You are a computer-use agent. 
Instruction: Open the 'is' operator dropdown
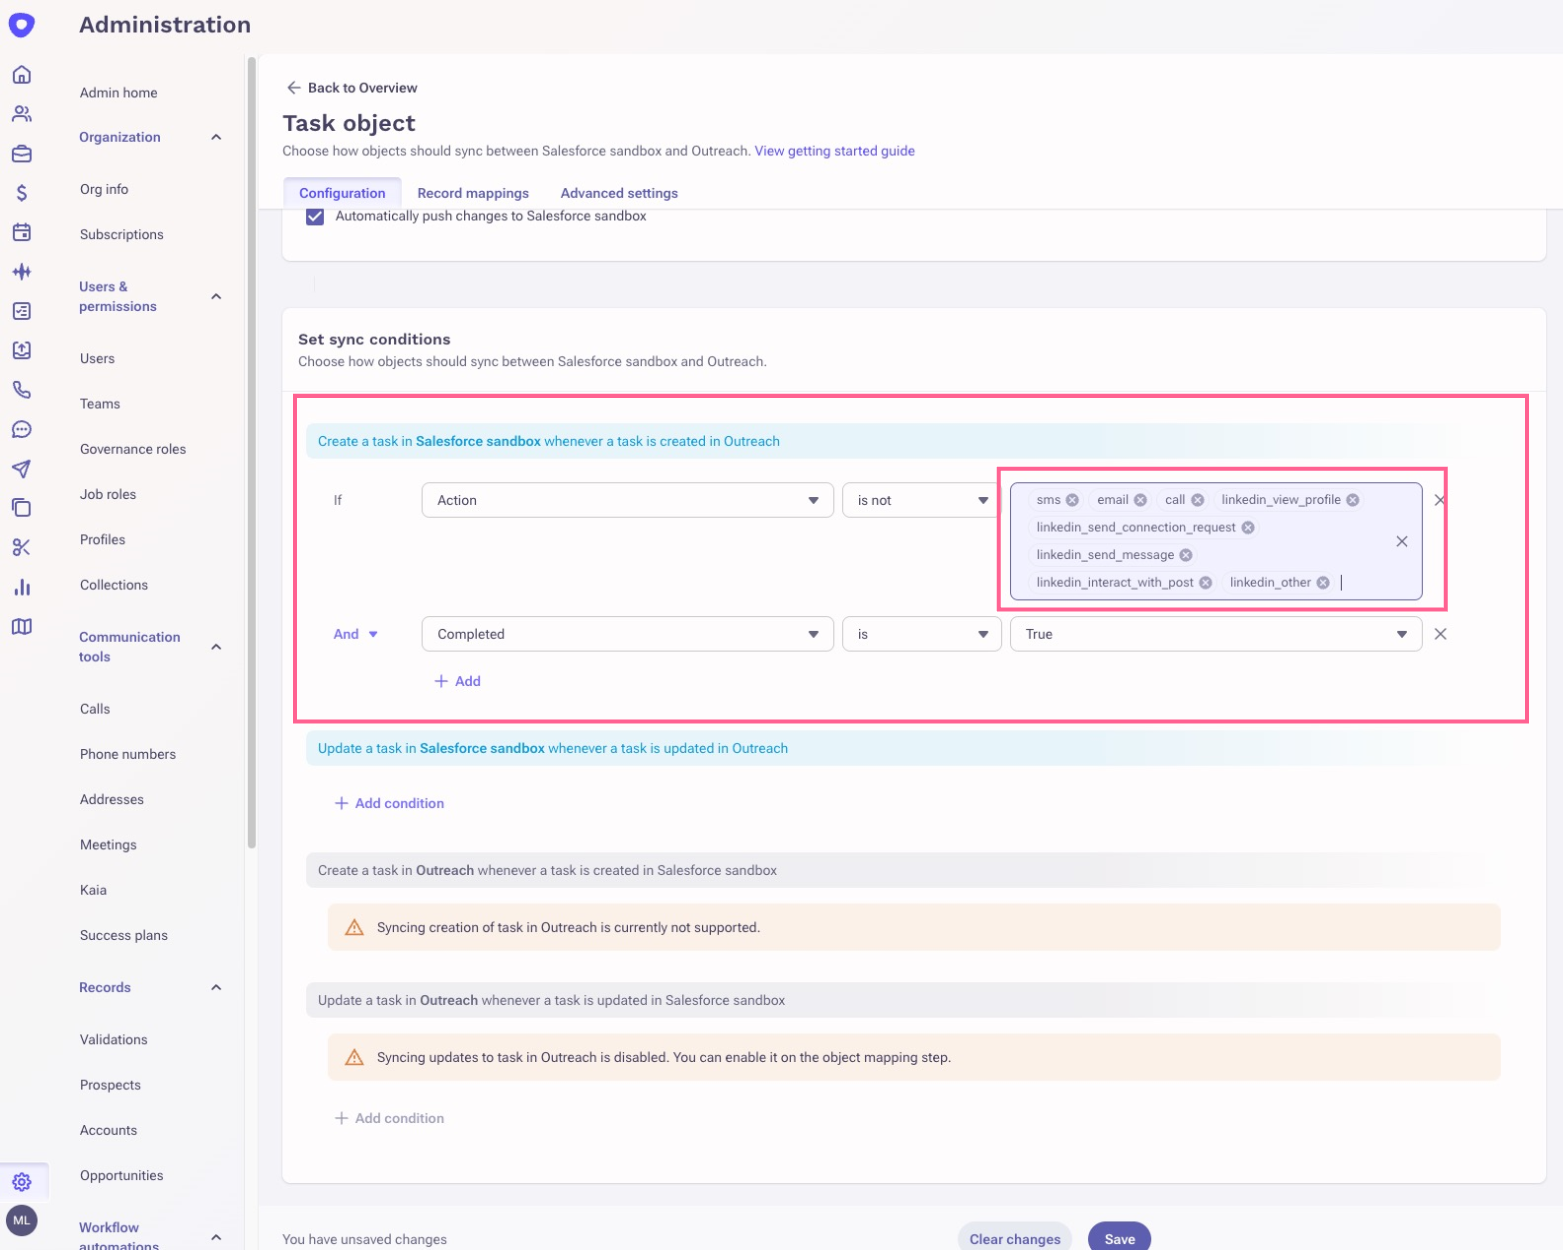click(922, 634)
